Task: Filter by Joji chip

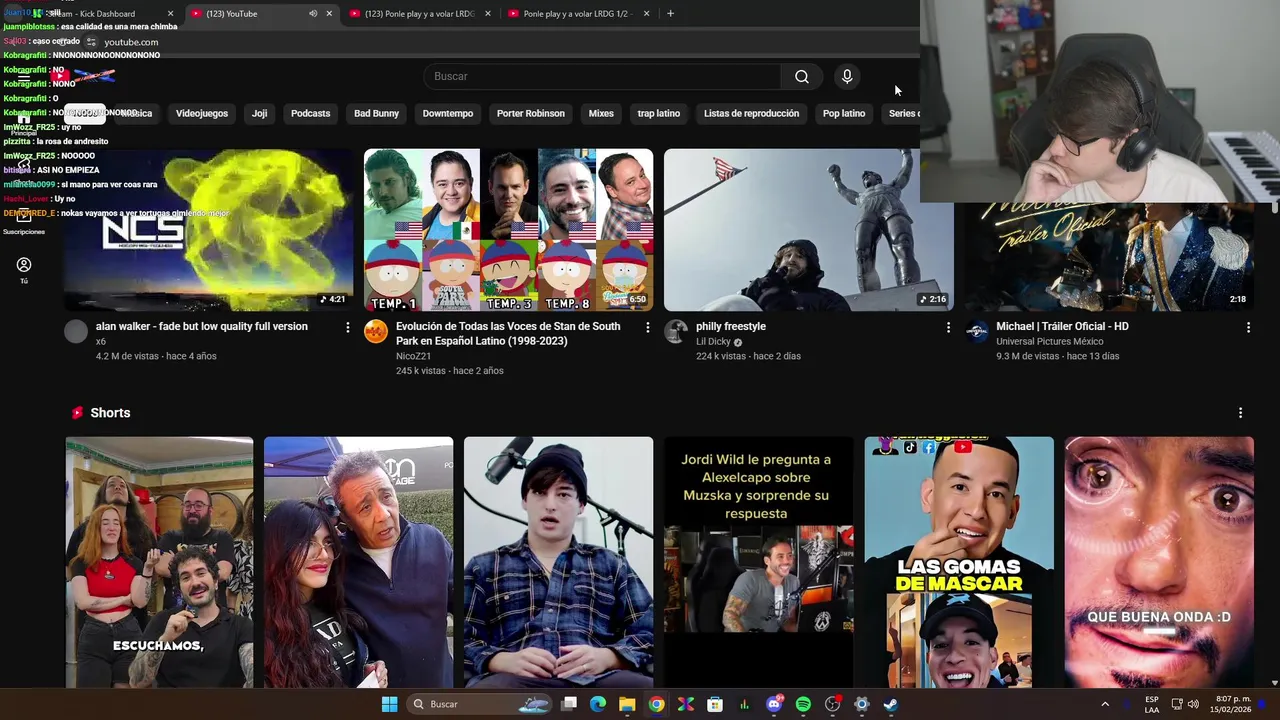Action: pyautogui.click(x=259, y=113)
